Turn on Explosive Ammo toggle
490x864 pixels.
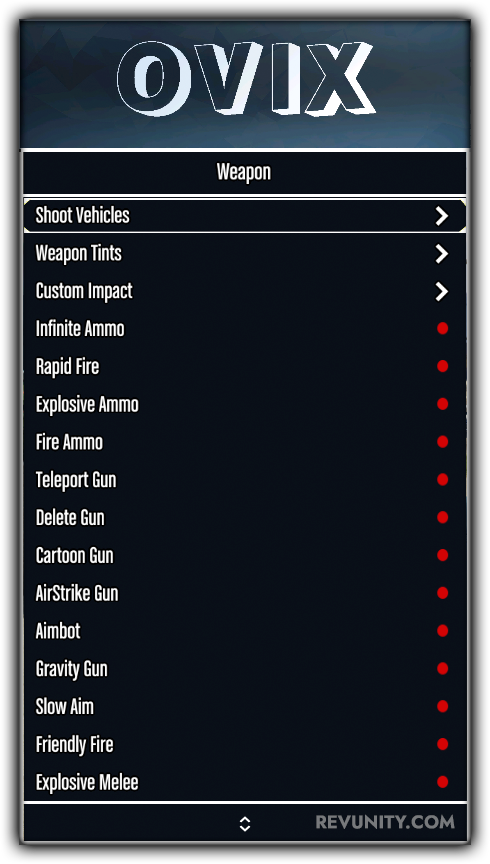442,404
